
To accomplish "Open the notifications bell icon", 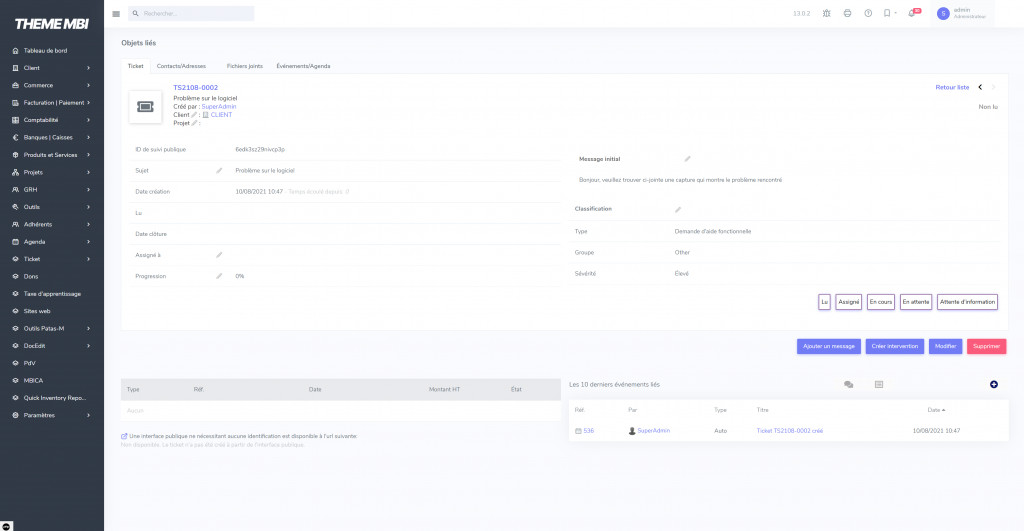I will coord(912,13).
